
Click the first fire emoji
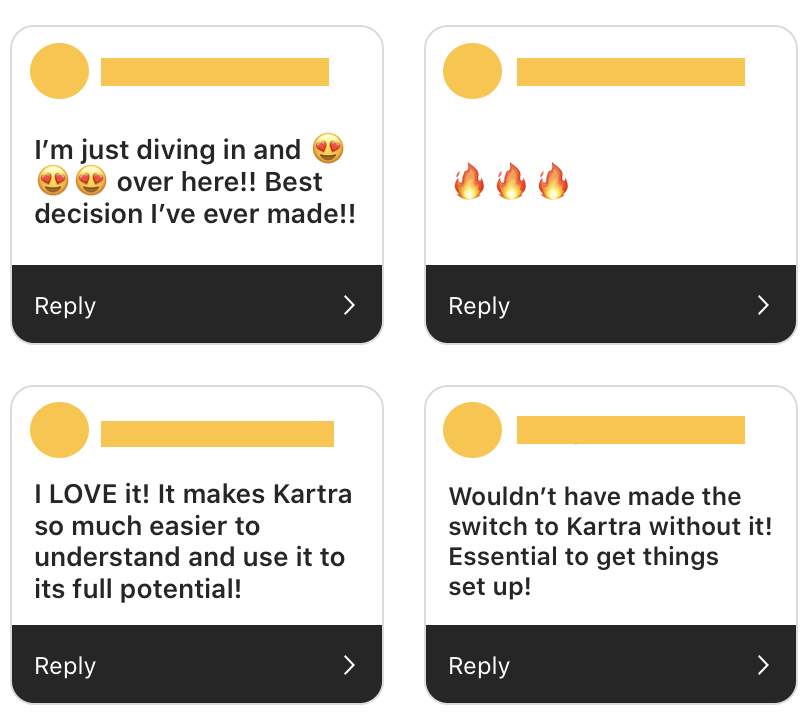[x=468, y=183]
